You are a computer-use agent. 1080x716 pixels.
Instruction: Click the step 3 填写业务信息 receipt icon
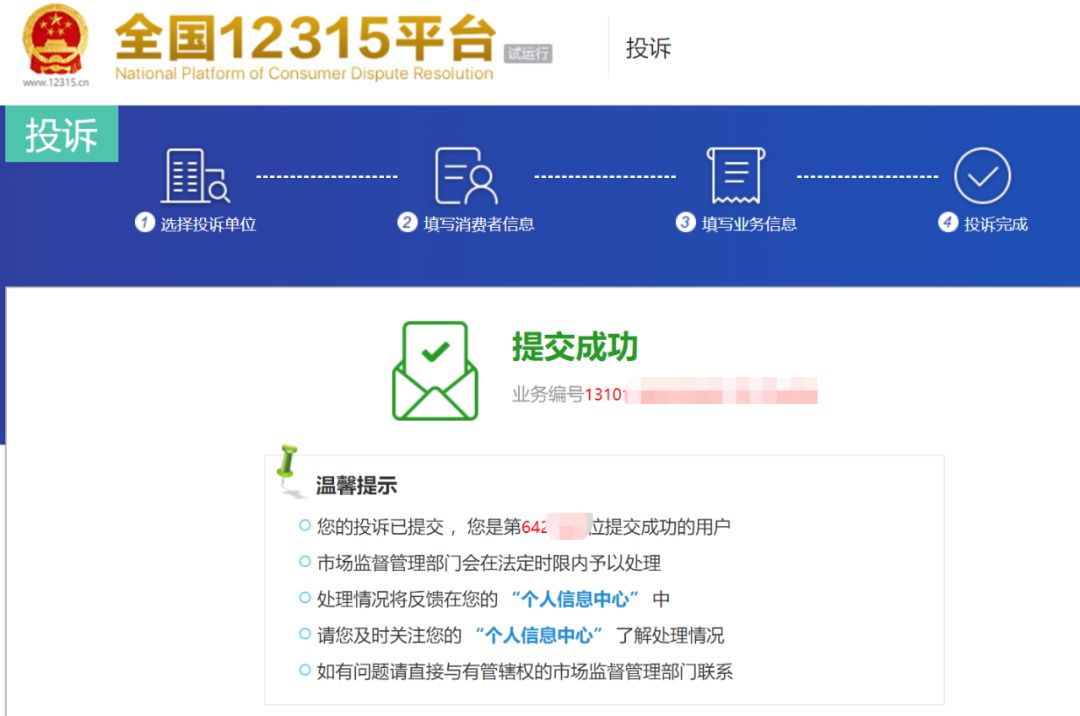pyautogui.click(x=736, y=178)
